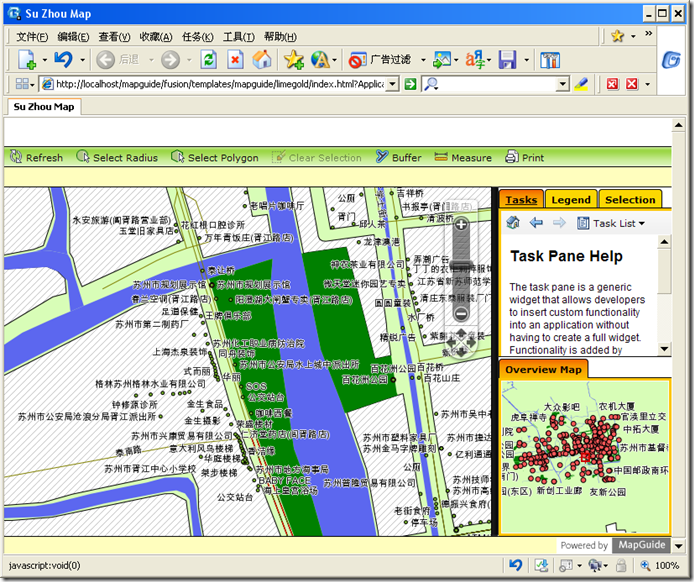Open the save icon dropdown arrow

(x=526, y=60)
